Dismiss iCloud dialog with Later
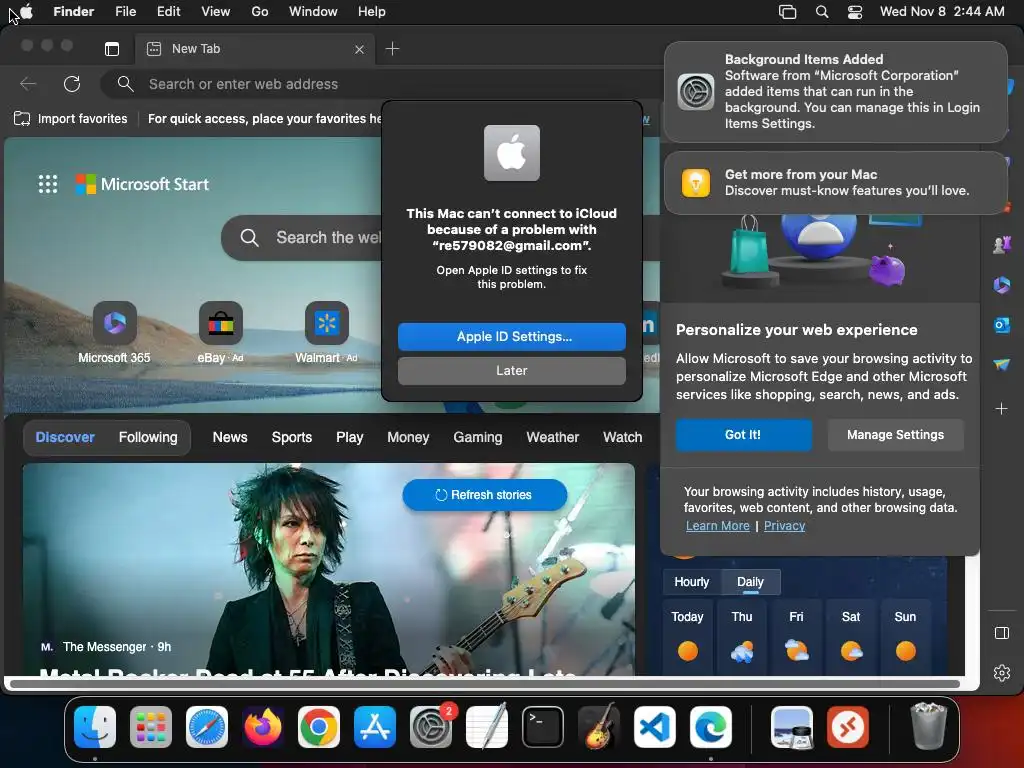Screen dimensions: 1024x768 coord(512,370)
